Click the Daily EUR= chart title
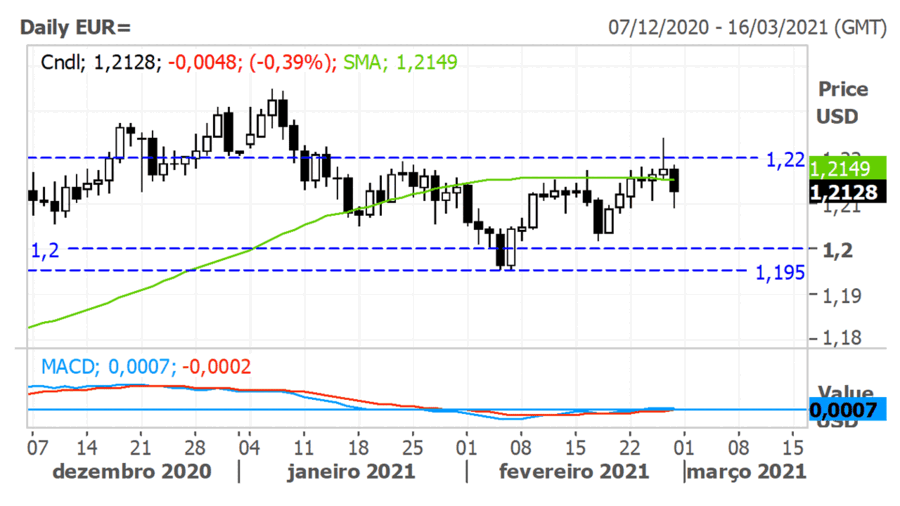This screenshot has height=506, width=900. pos(75,27)
